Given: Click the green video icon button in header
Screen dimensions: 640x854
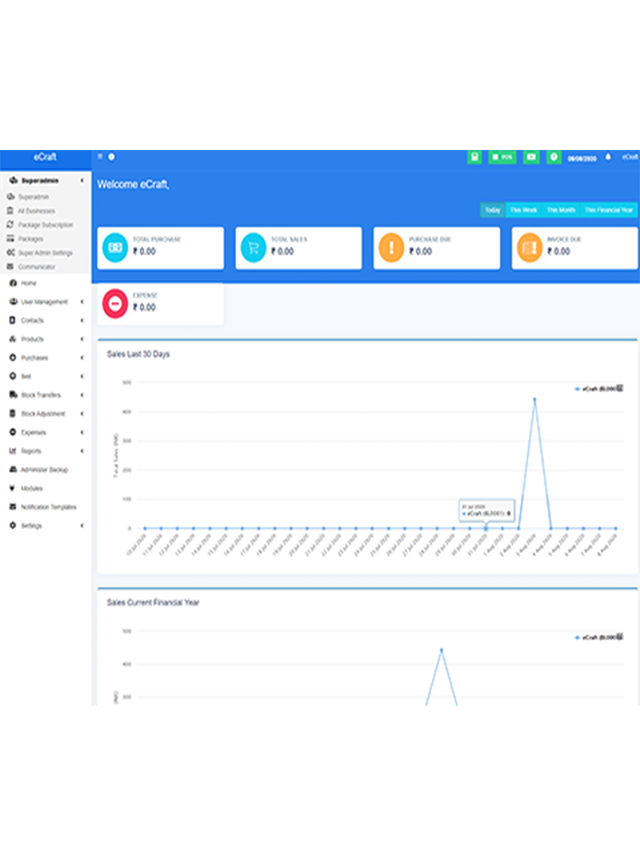Looking at the screenshot, I should pos(531,157).
